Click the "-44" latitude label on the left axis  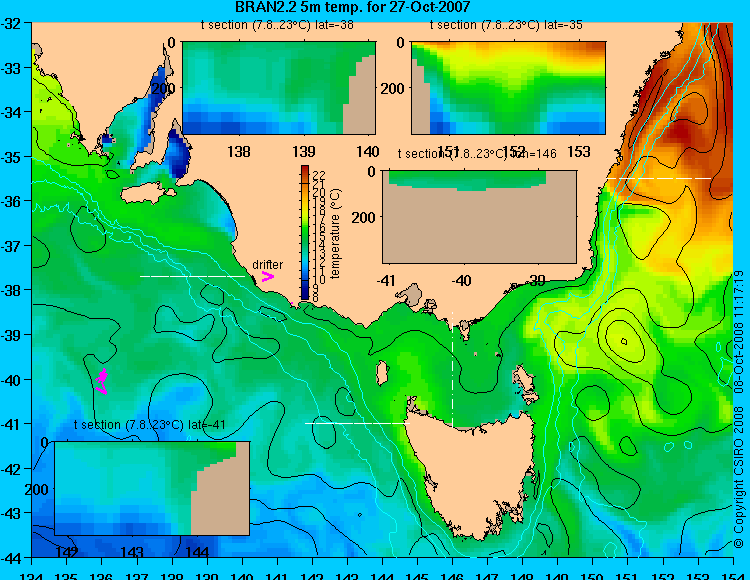[11, 558]
